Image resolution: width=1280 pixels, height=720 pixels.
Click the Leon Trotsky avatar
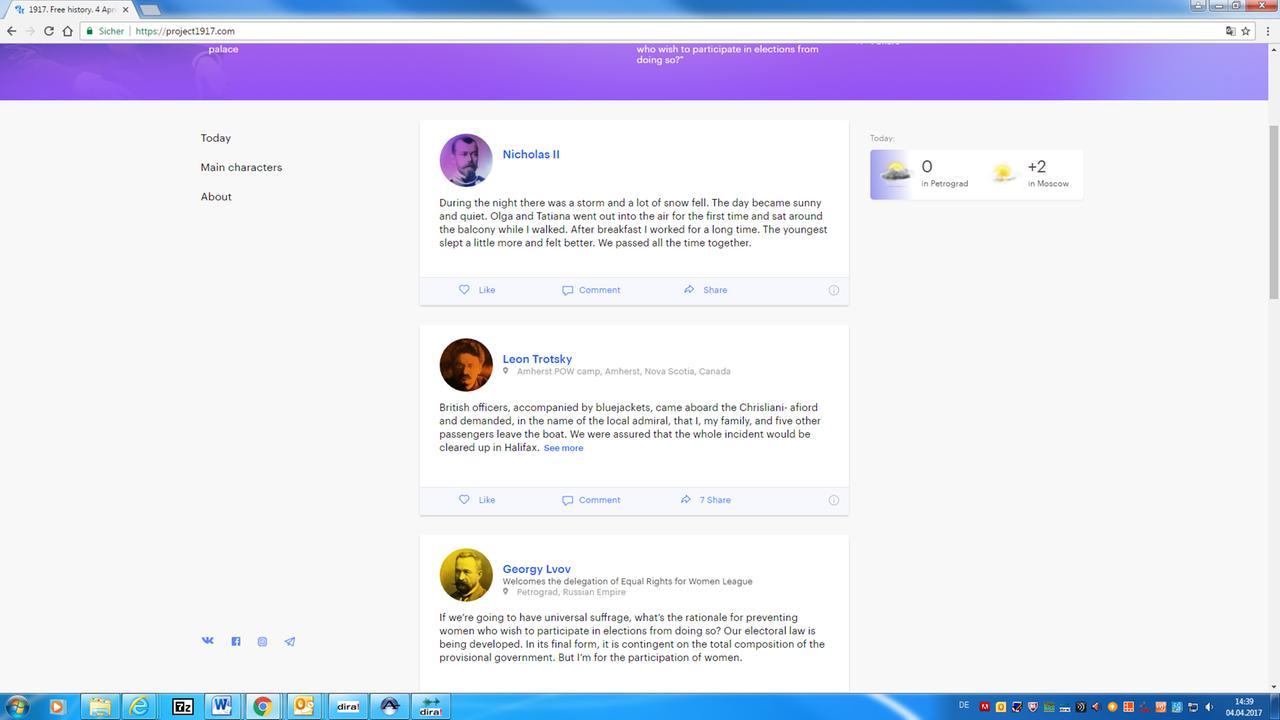(466, 365)
